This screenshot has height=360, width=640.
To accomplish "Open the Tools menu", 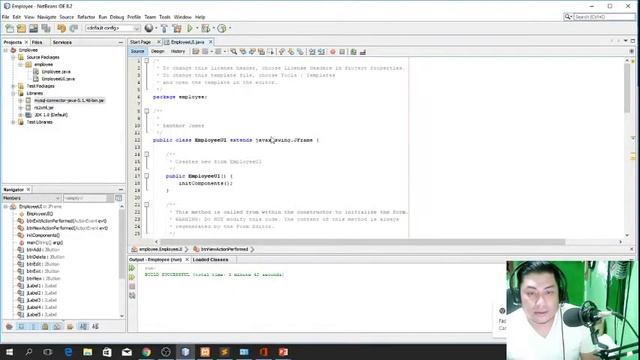I will point(164,17).
